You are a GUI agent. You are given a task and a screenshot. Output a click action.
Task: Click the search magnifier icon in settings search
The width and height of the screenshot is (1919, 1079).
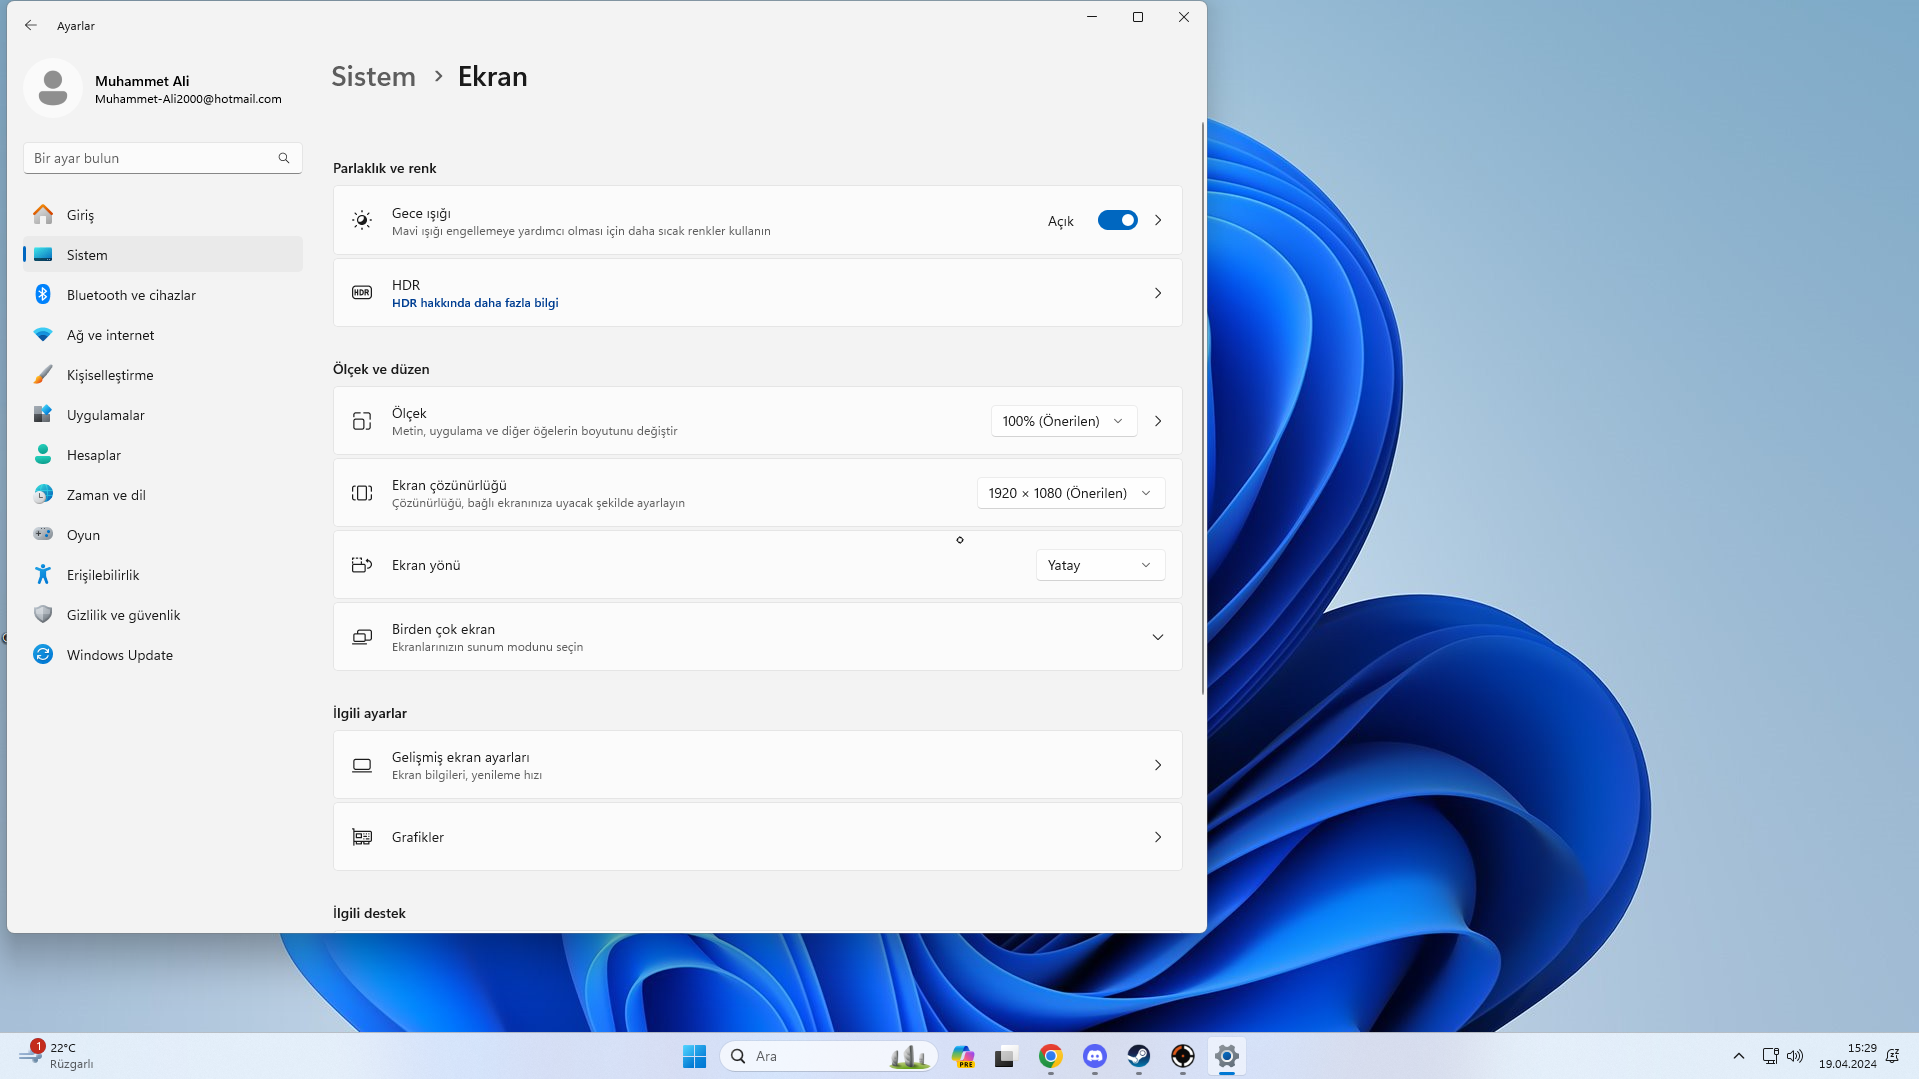point(284,158)
